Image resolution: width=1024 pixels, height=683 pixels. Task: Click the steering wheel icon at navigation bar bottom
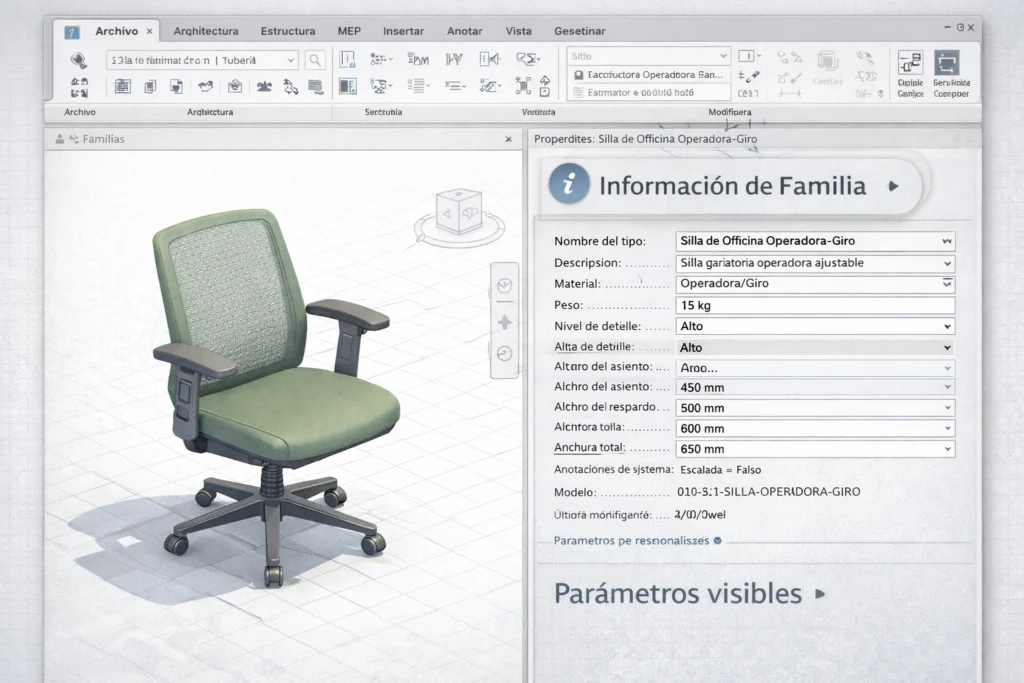pos(505,353)
